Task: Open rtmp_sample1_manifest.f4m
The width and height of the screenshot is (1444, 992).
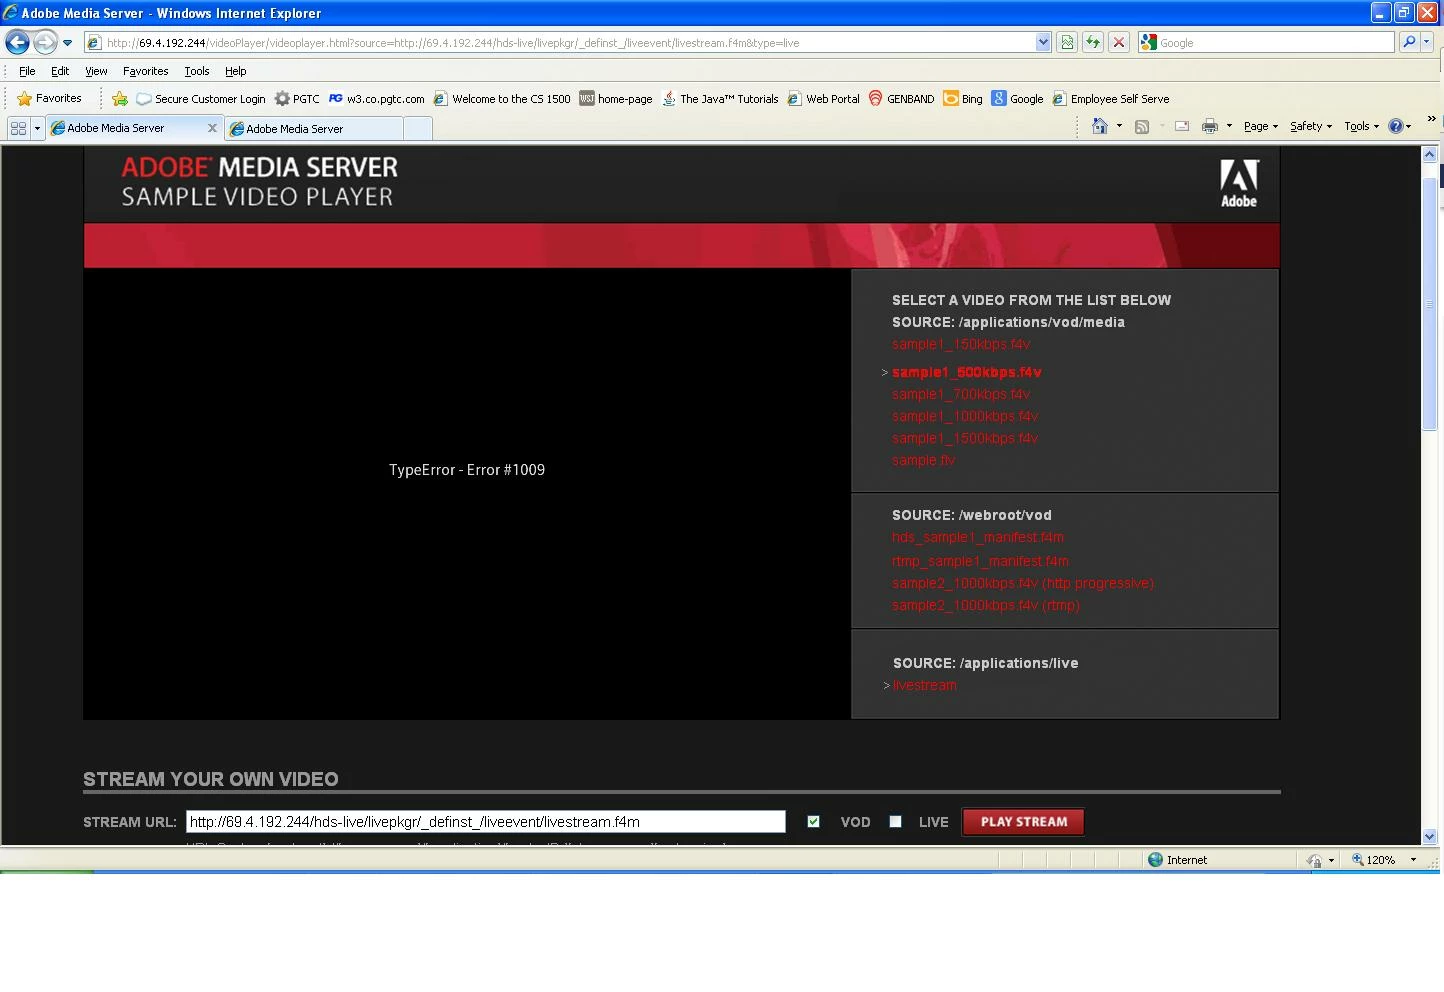Action: (x=980, y=561)
